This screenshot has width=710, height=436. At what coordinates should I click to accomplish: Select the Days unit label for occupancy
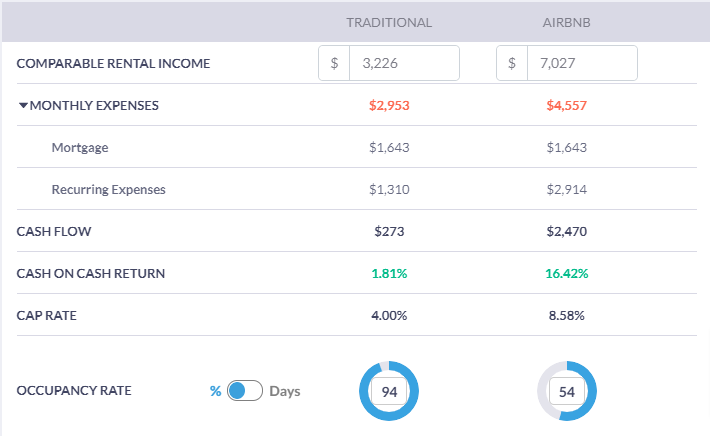pyautogui.click(x=285, y=391)
